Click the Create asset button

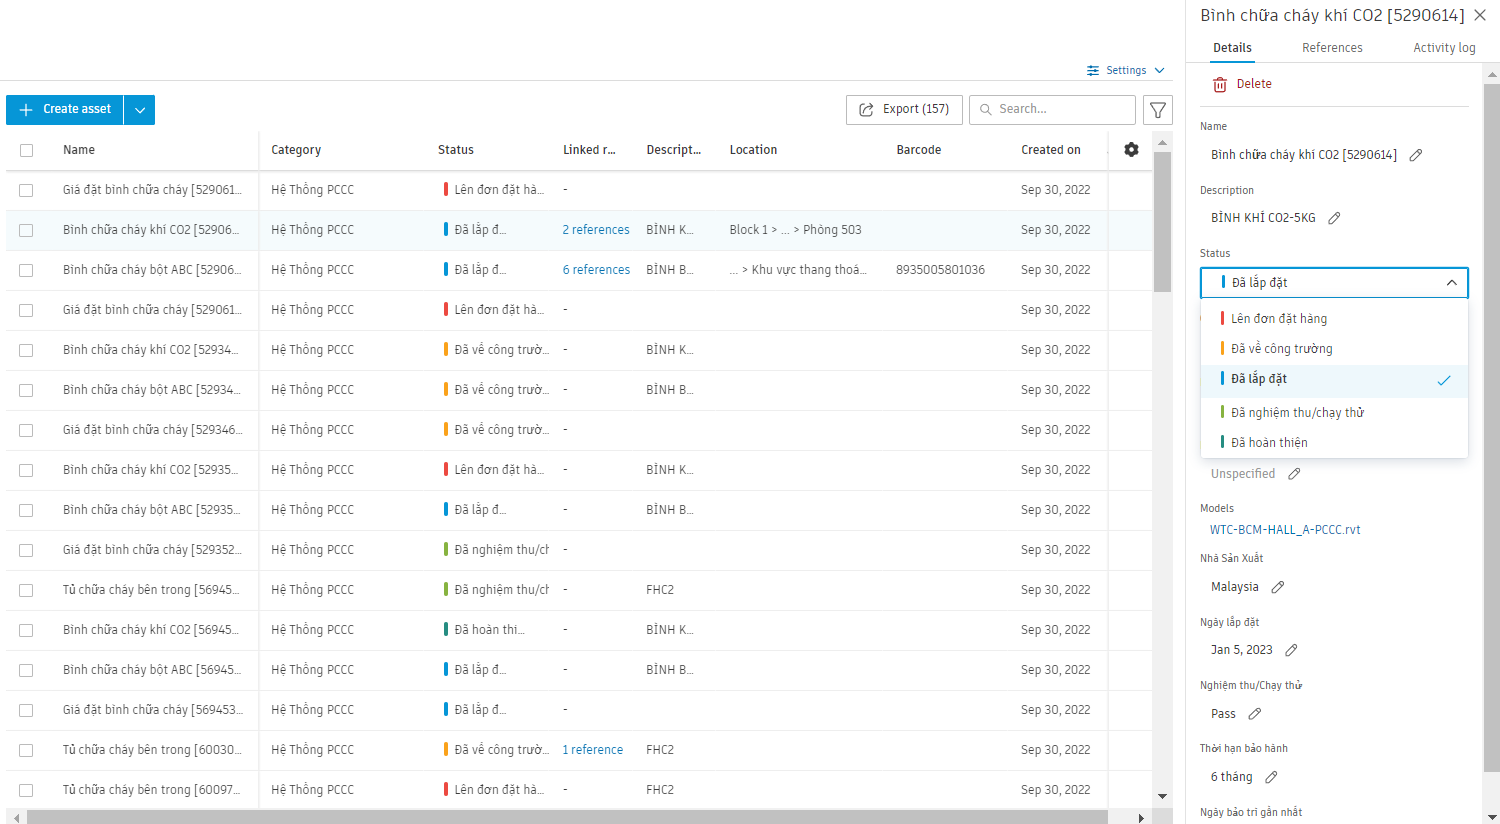pyautogui.click(x=65, y=110)
